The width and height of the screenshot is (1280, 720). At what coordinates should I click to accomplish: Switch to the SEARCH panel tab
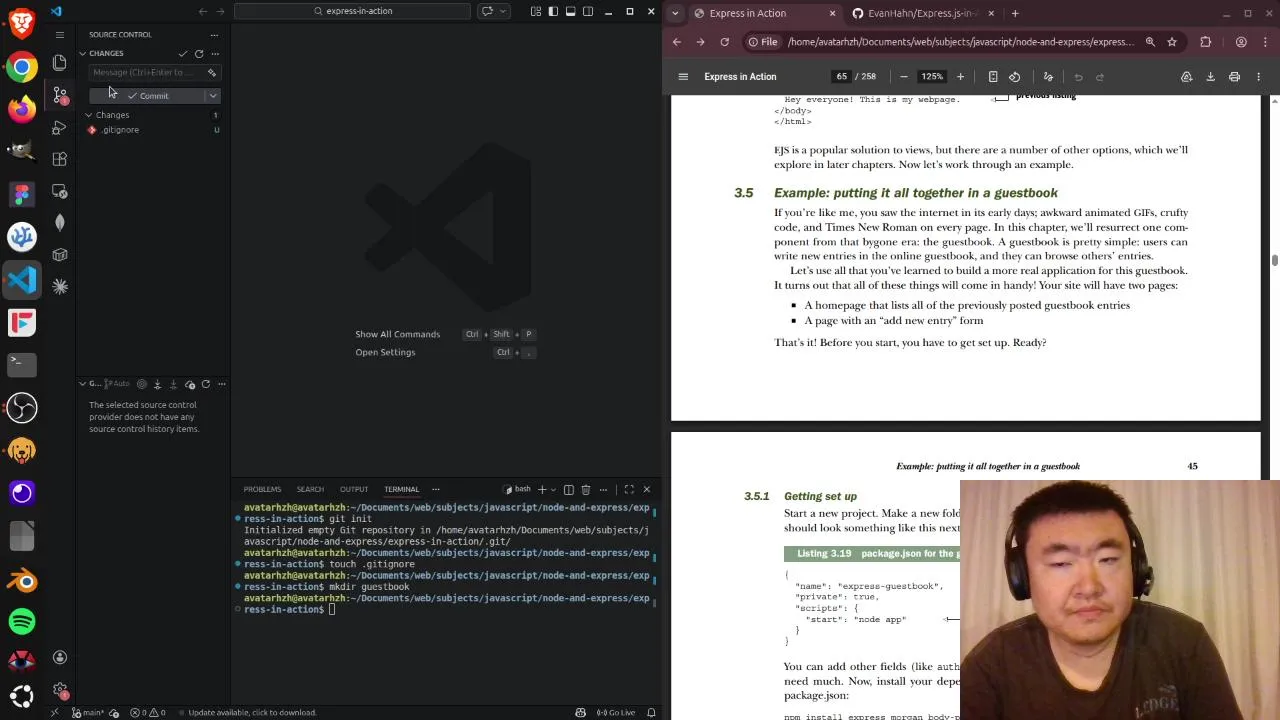coord(310,489)
